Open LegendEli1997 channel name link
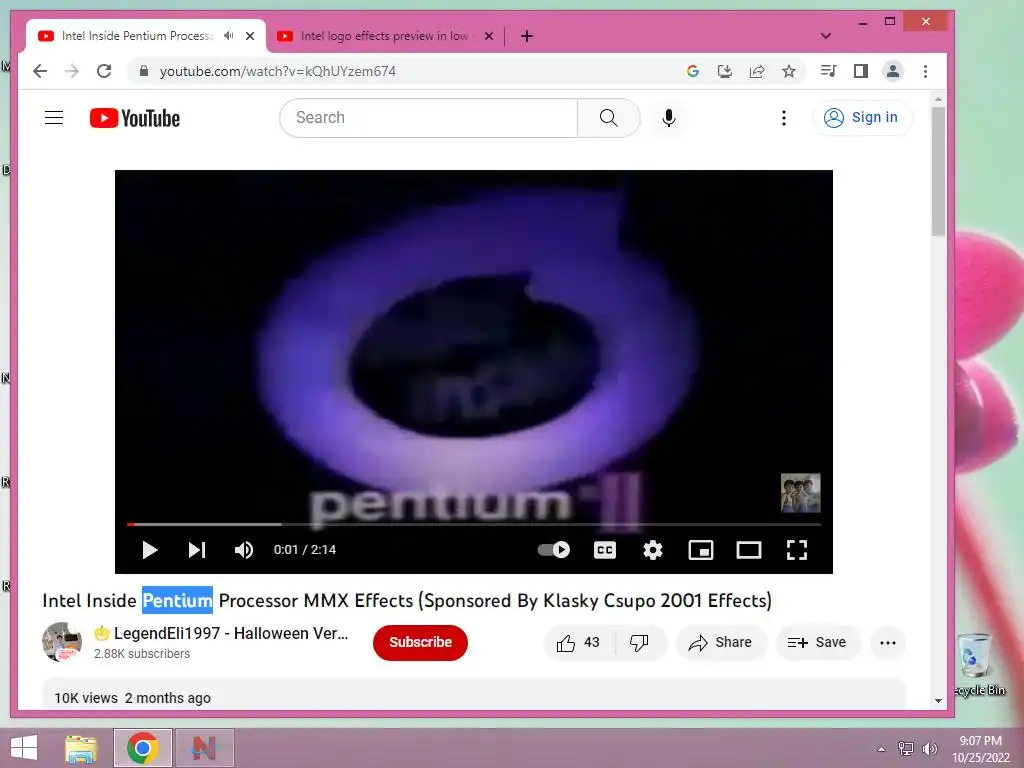This screenshot has width=1024, height=768. [221, 633]
